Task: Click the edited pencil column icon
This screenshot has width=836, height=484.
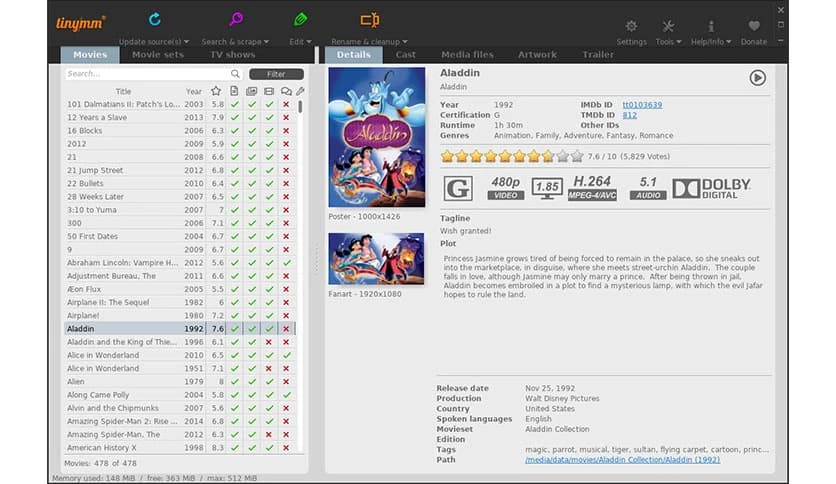Action: 301,91
